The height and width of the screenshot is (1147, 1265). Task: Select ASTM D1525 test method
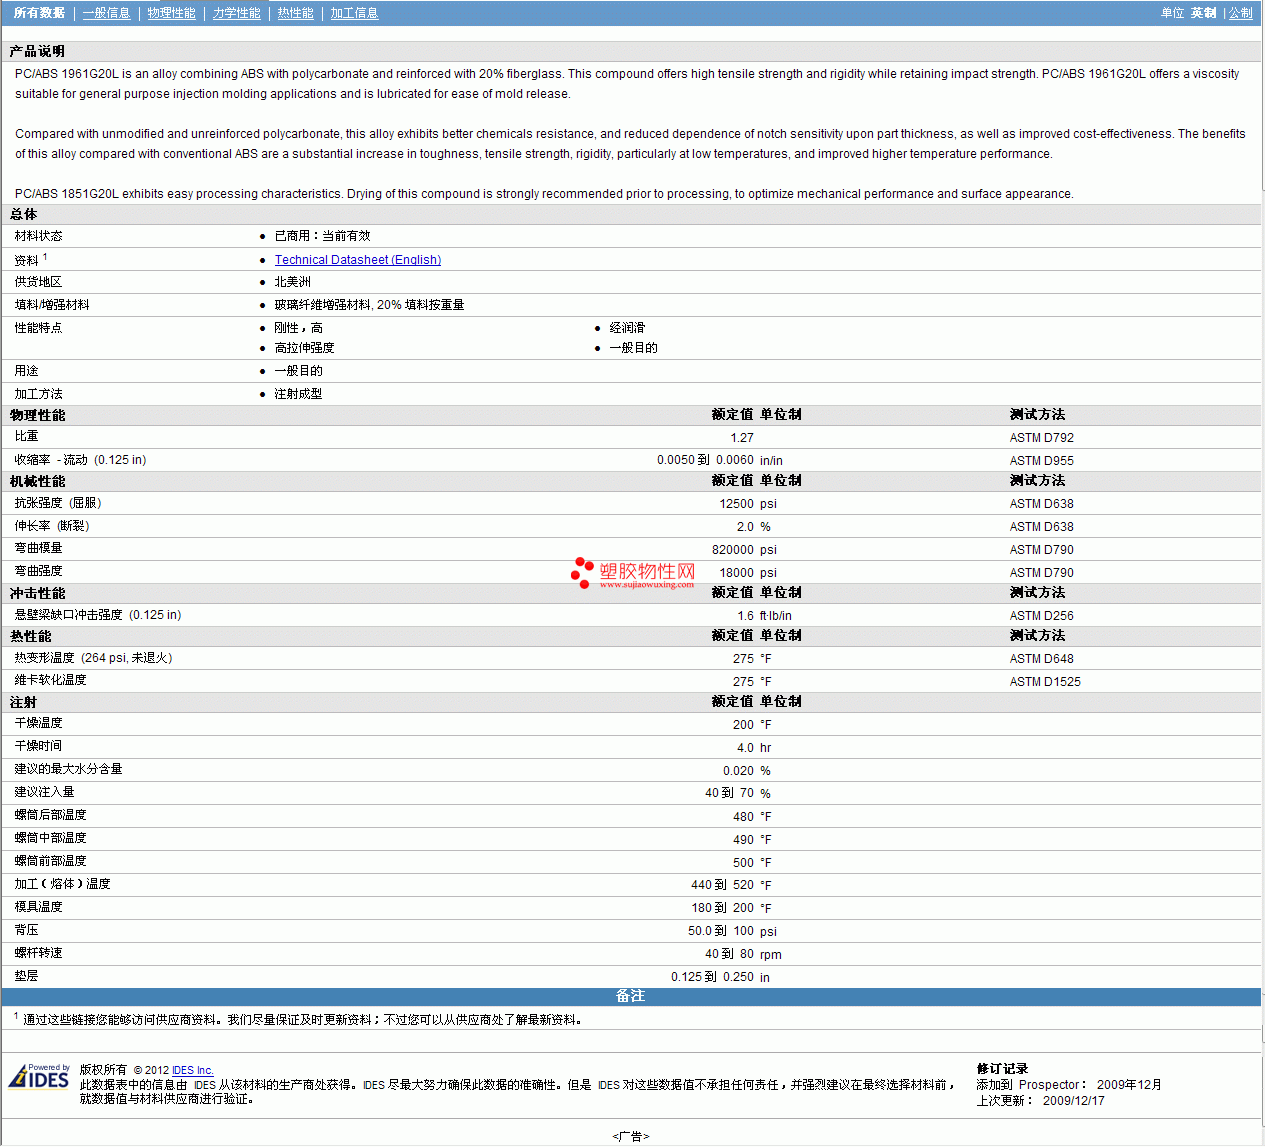[x=1045, y=682]
